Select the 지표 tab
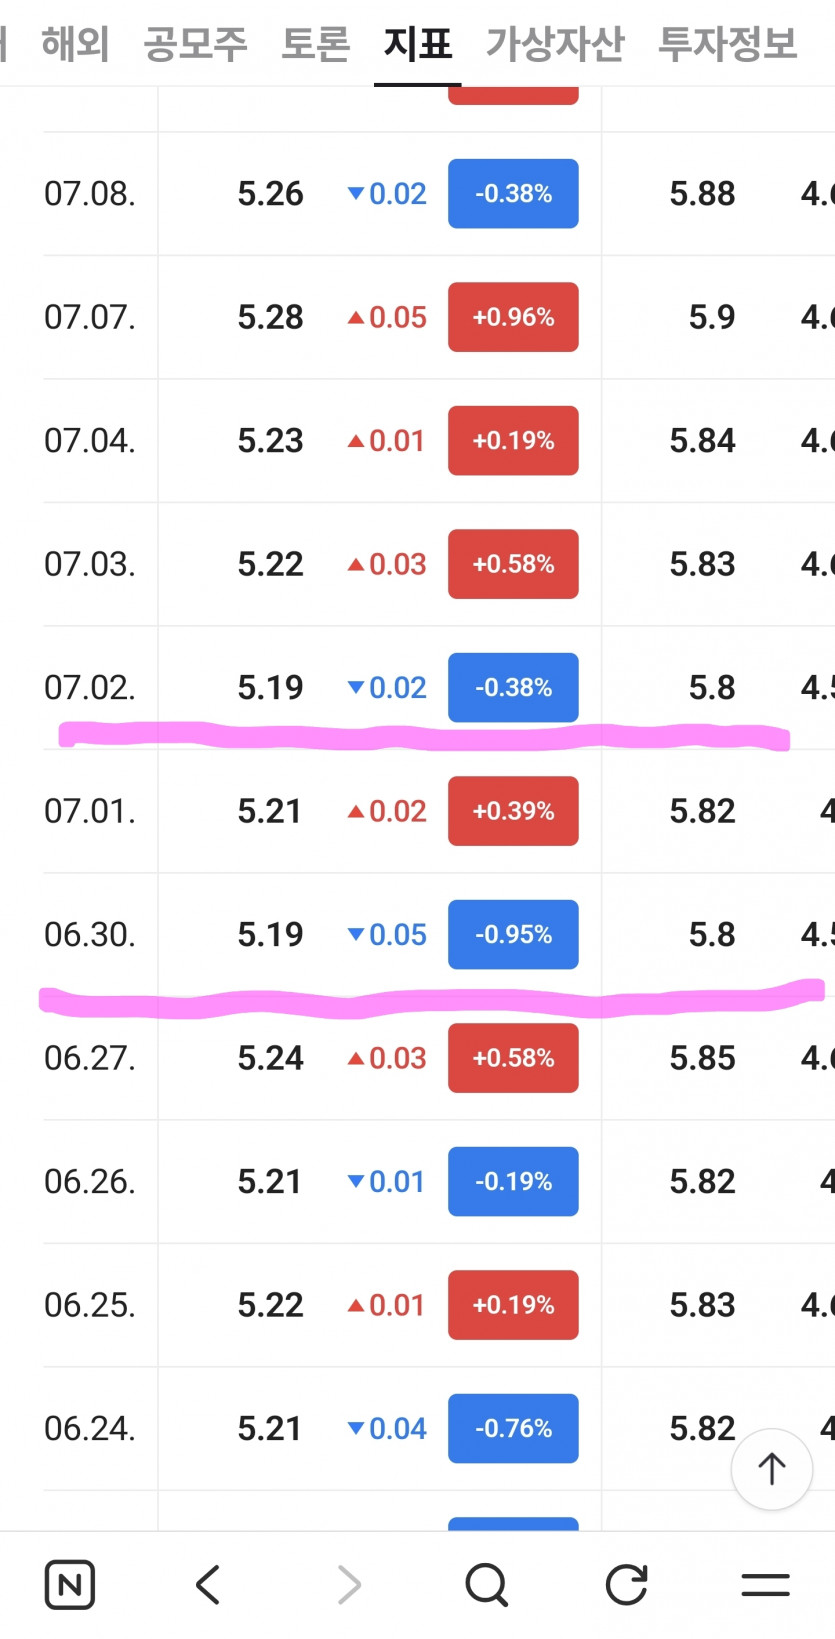835x1639 pixels. (418, 44)
